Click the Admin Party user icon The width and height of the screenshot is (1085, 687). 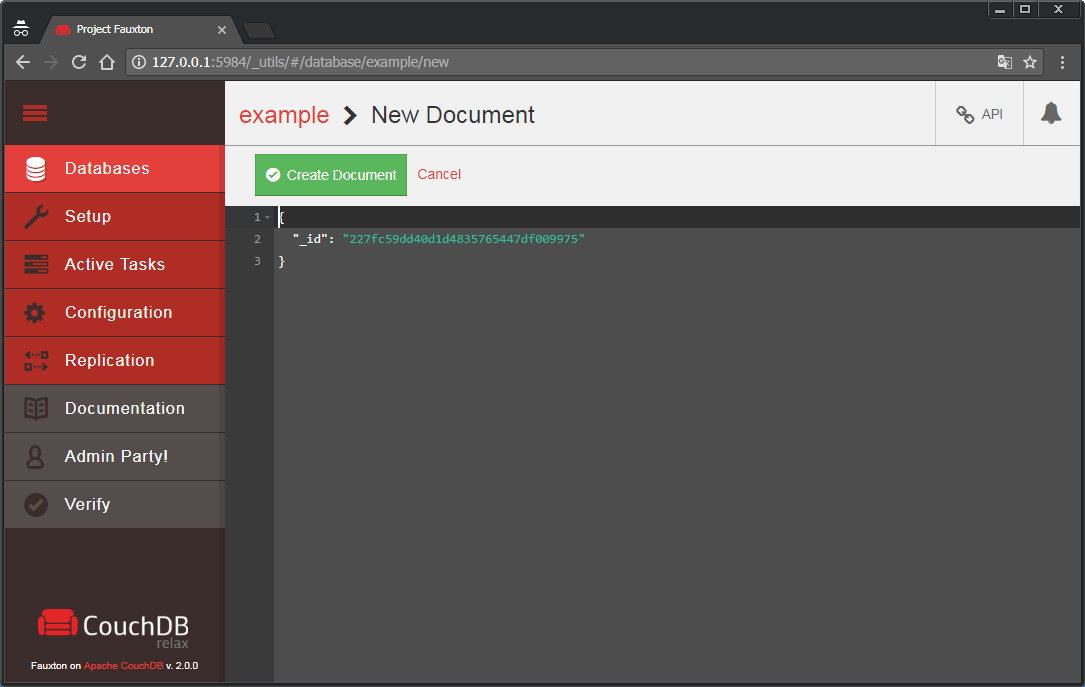pyautogui.click(x=36, y=457)
